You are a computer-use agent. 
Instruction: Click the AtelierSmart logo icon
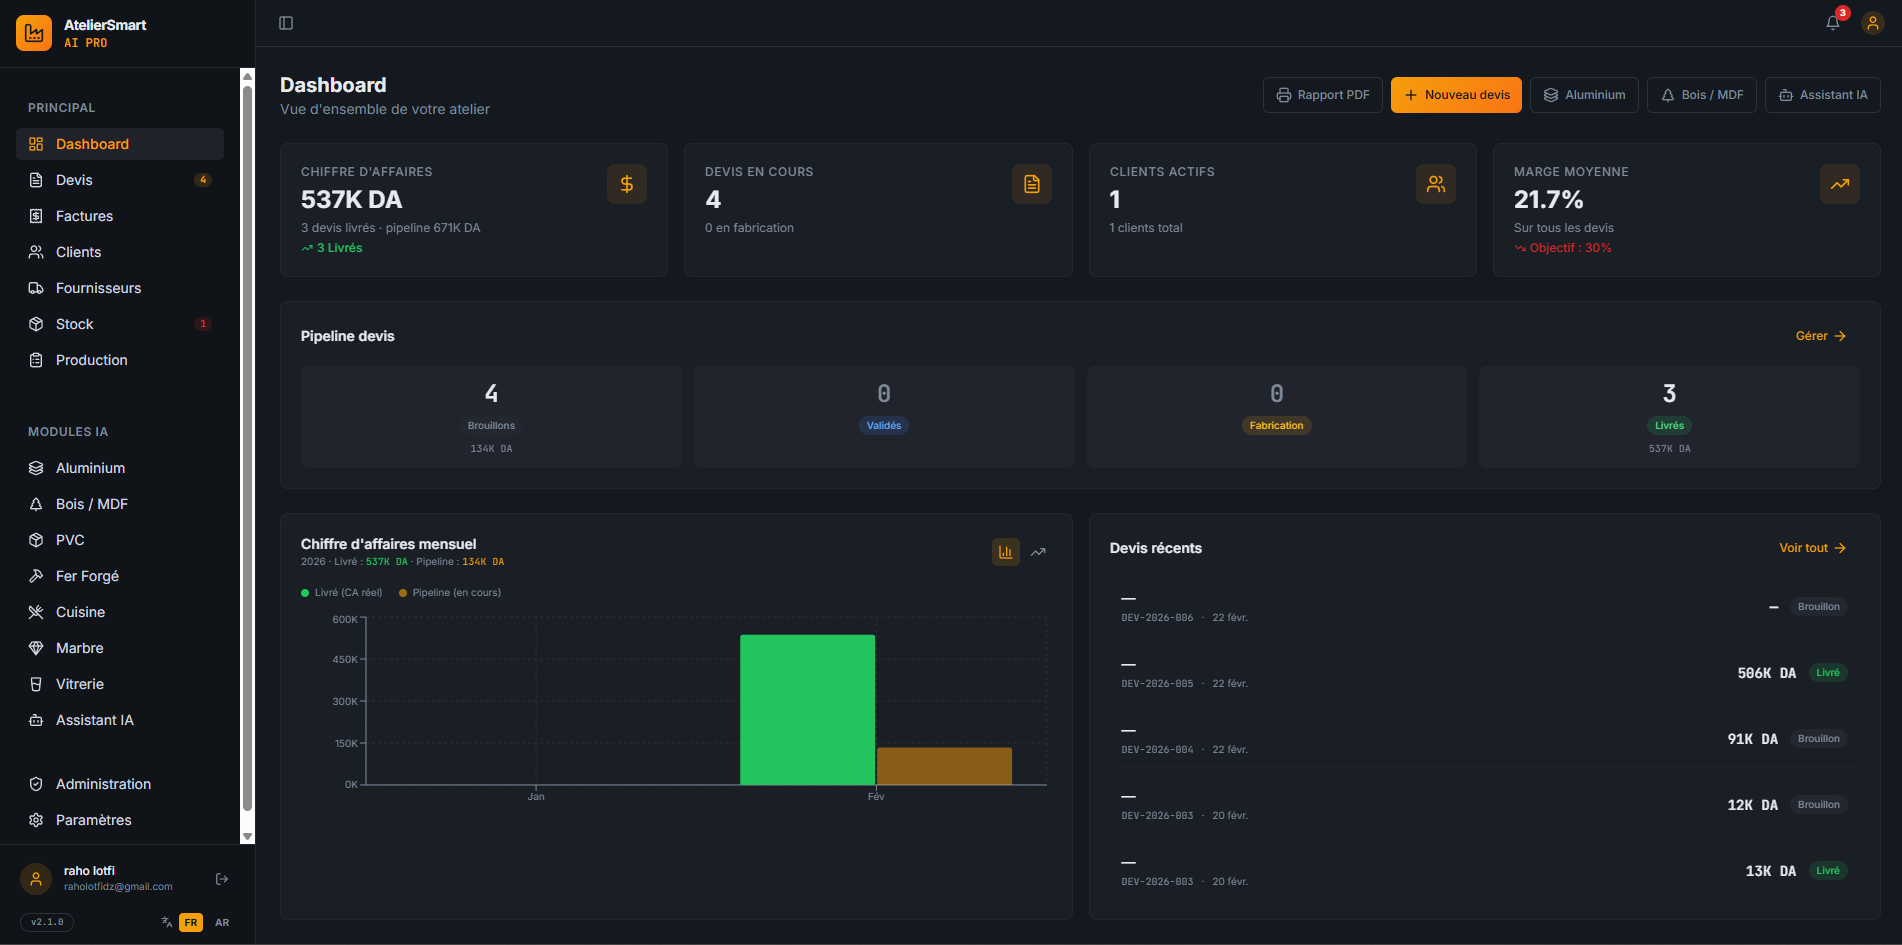[x=34, y=33]
